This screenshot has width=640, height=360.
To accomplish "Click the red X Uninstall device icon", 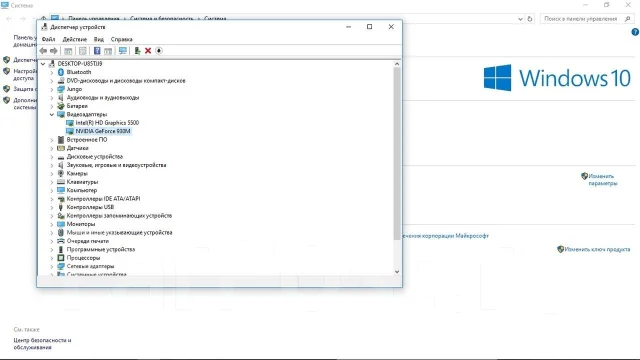I will click(148, 51).
